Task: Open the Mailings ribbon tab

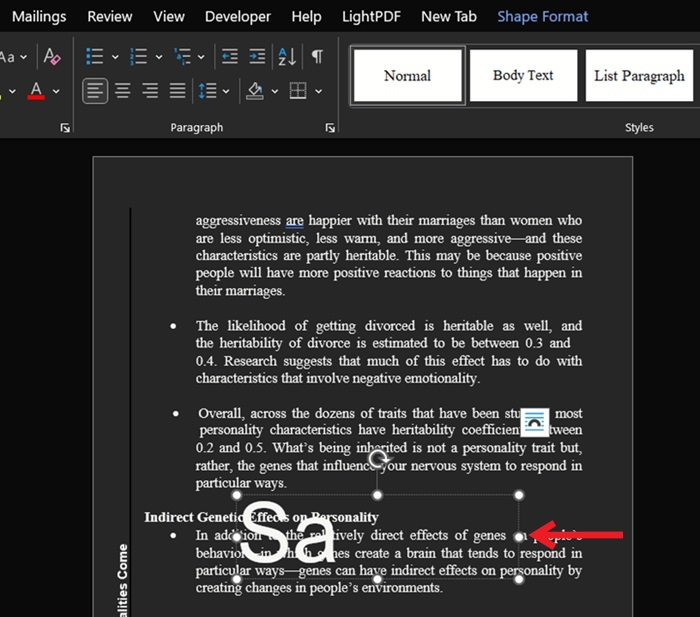Action: click(x=39, y=17)
